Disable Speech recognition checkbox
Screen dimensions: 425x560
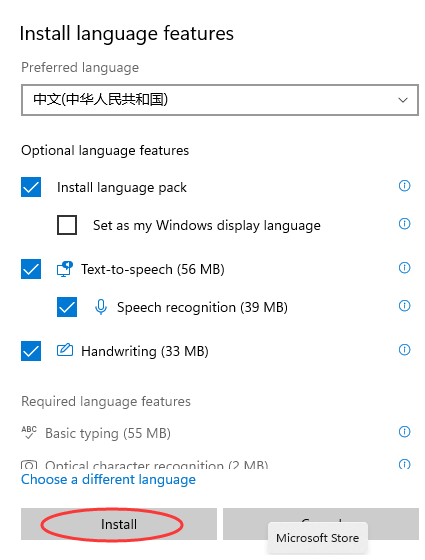pyautogui.click(x=67, y=307)
